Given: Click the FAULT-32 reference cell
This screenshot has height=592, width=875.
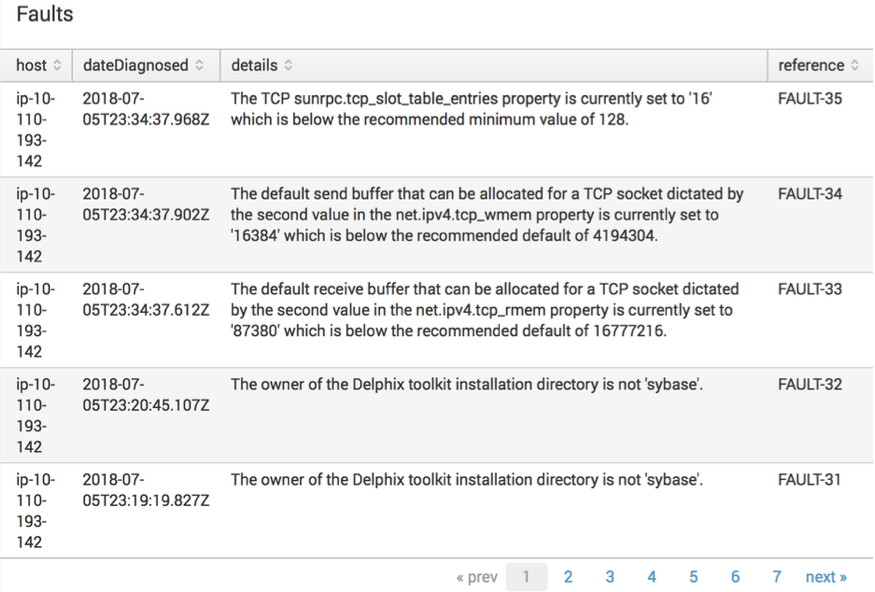Looking at the screenshot, I should pos(810,384).
